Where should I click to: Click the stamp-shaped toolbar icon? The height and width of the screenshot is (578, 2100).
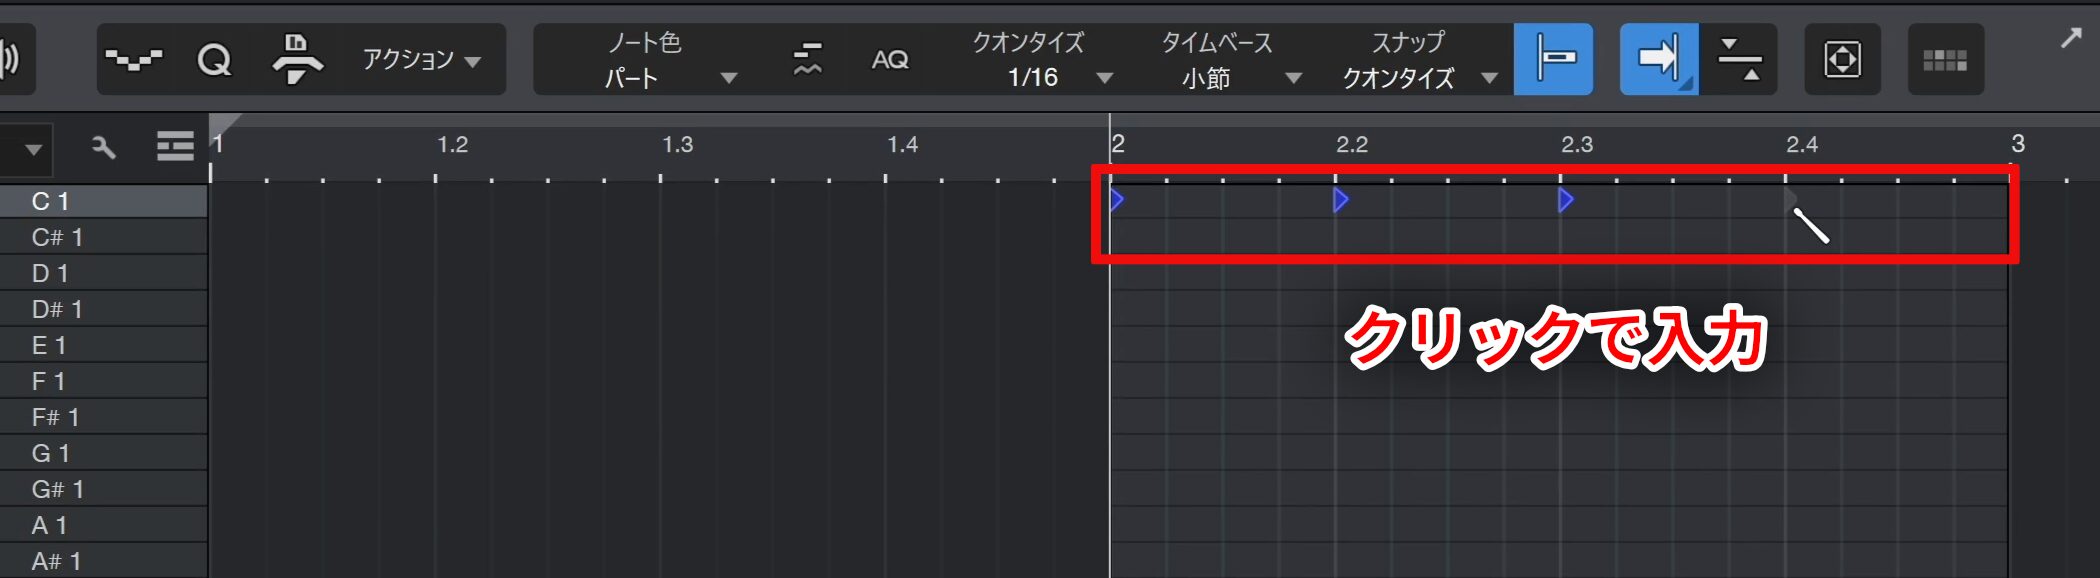[x=297, y=60]
